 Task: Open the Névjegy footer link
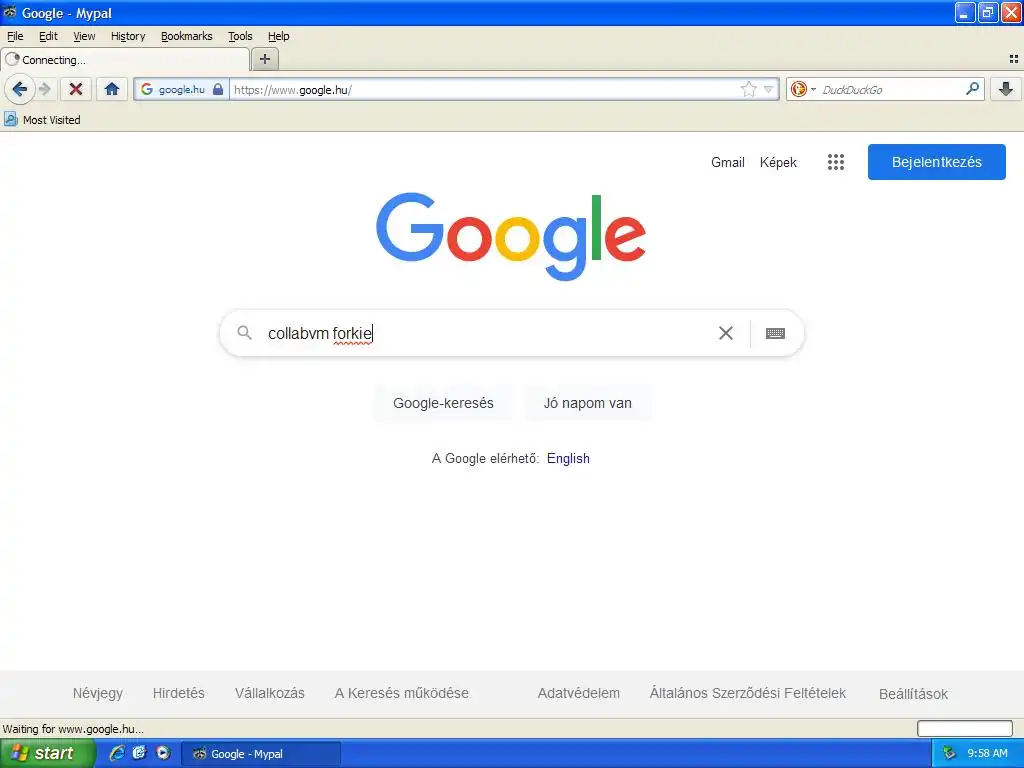point(98,693)
